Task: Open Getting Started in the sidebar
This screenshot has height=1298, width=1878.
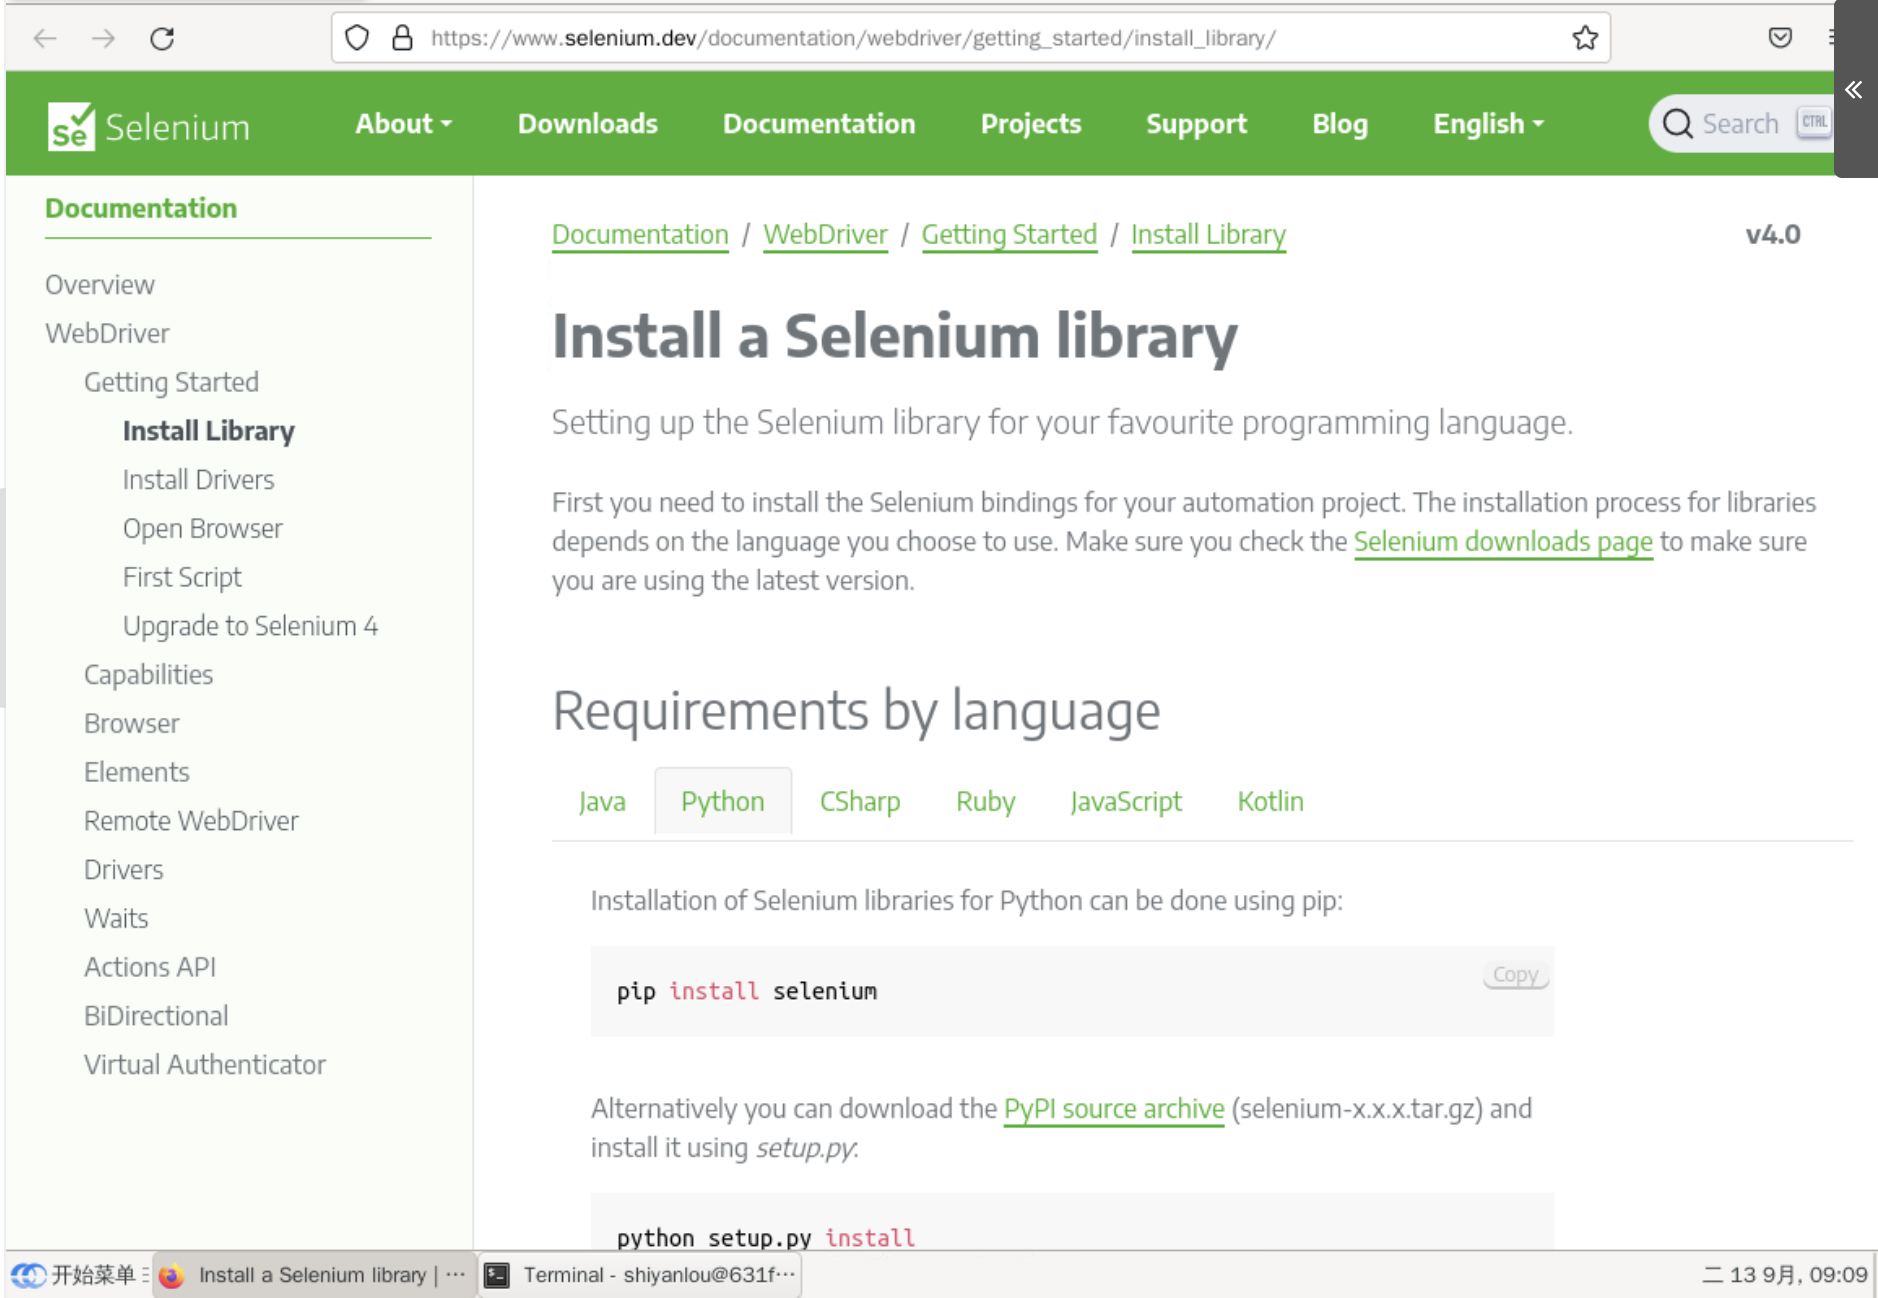Action: click(171, 383)
